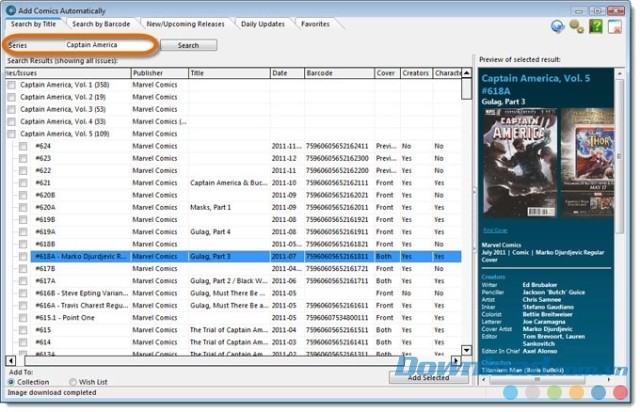Image resolution: width=640 pixels, height=412 pixels.
Task: Click the globe update icon in top toolbar
Action: pyautogui.click(x=557, y=26)
